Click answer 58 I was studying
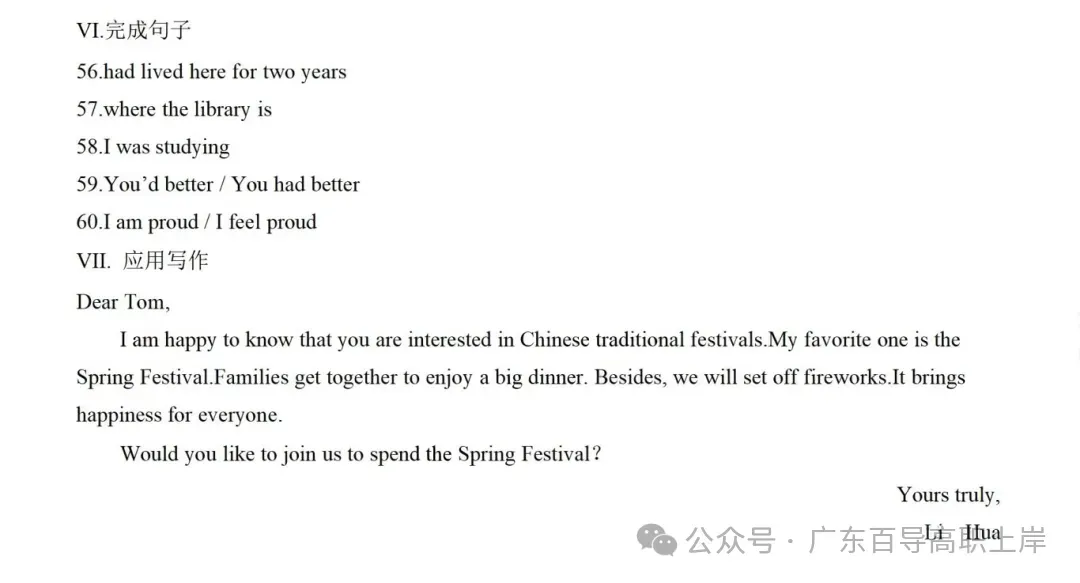Image resolution: width=1080 pixels, height=583 pixels. [153, 147]
